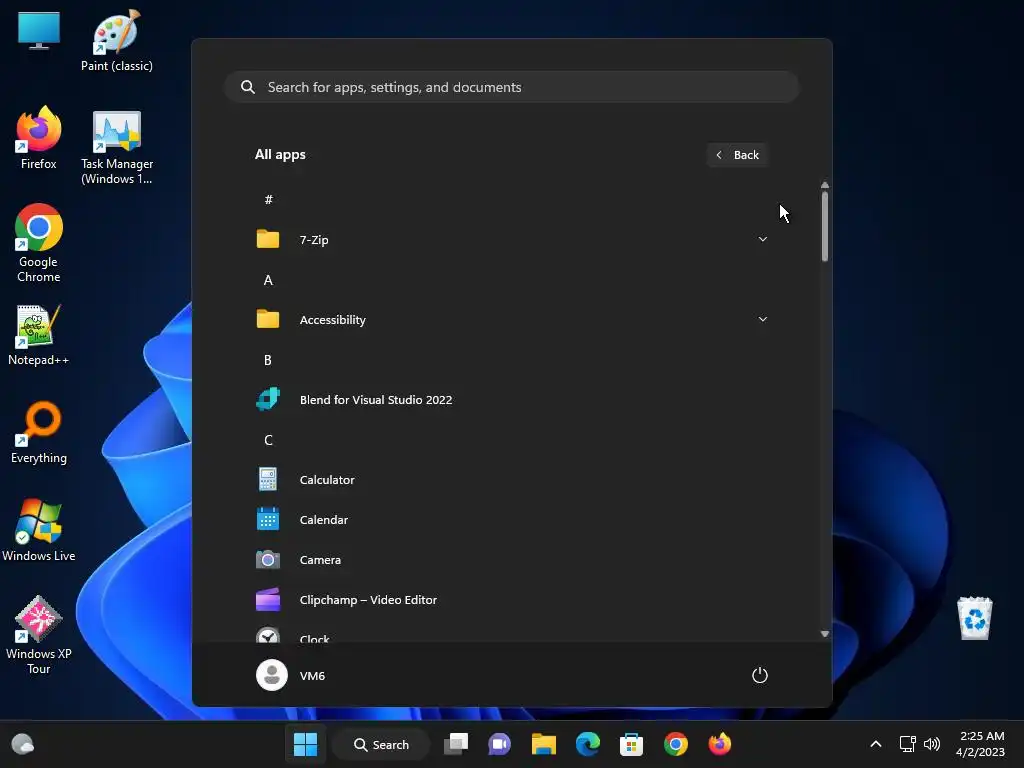Open Clipchamp – Video Editor icon
Image resolution: width=1024 pixels, height=768 pixels.
tap(268, 600)
